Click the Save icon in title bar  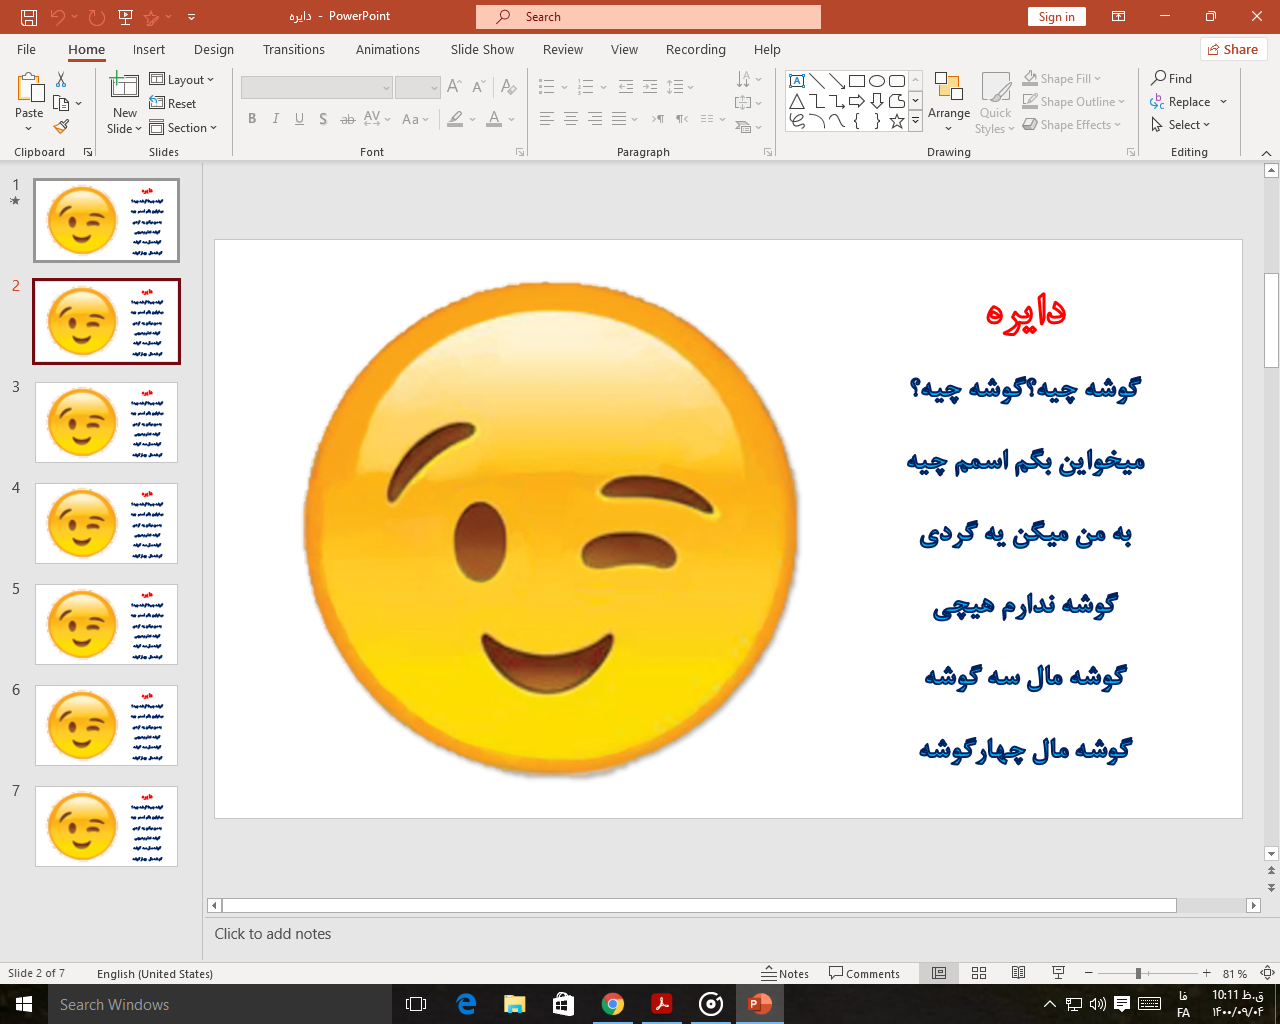pos(28,17)
